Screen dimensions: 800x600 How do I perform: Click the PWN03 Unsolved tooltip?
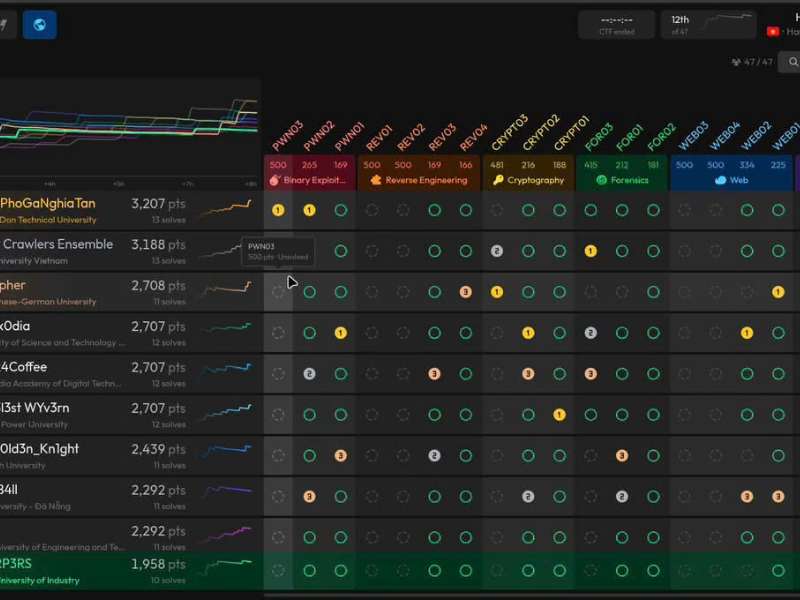tap(278, 252)
